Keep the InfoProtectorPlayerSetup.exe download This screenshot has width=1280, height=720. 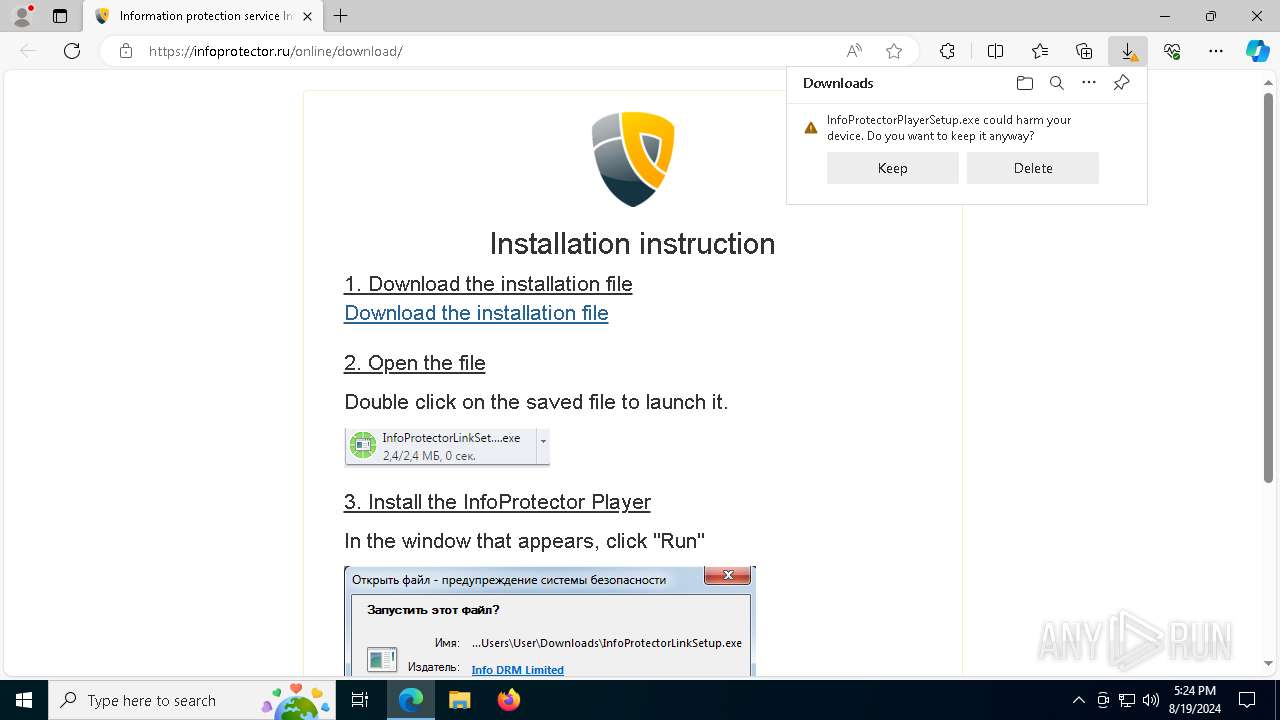pyautogui.click(x=893, y=168)
